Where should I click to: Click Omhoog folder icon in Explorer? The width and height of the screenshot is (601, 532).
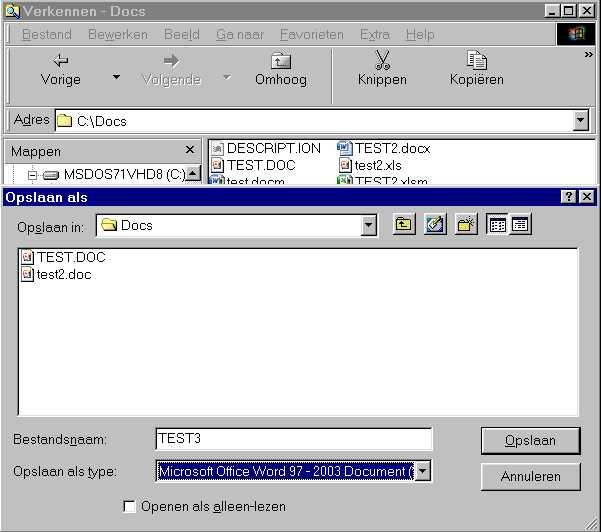281,61
